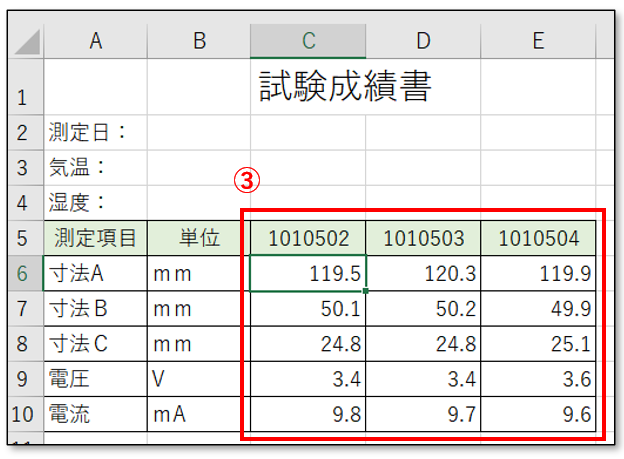Click the mA unit cell
Viewport: 624px width, 459px height.
click(x=198, y=414)
